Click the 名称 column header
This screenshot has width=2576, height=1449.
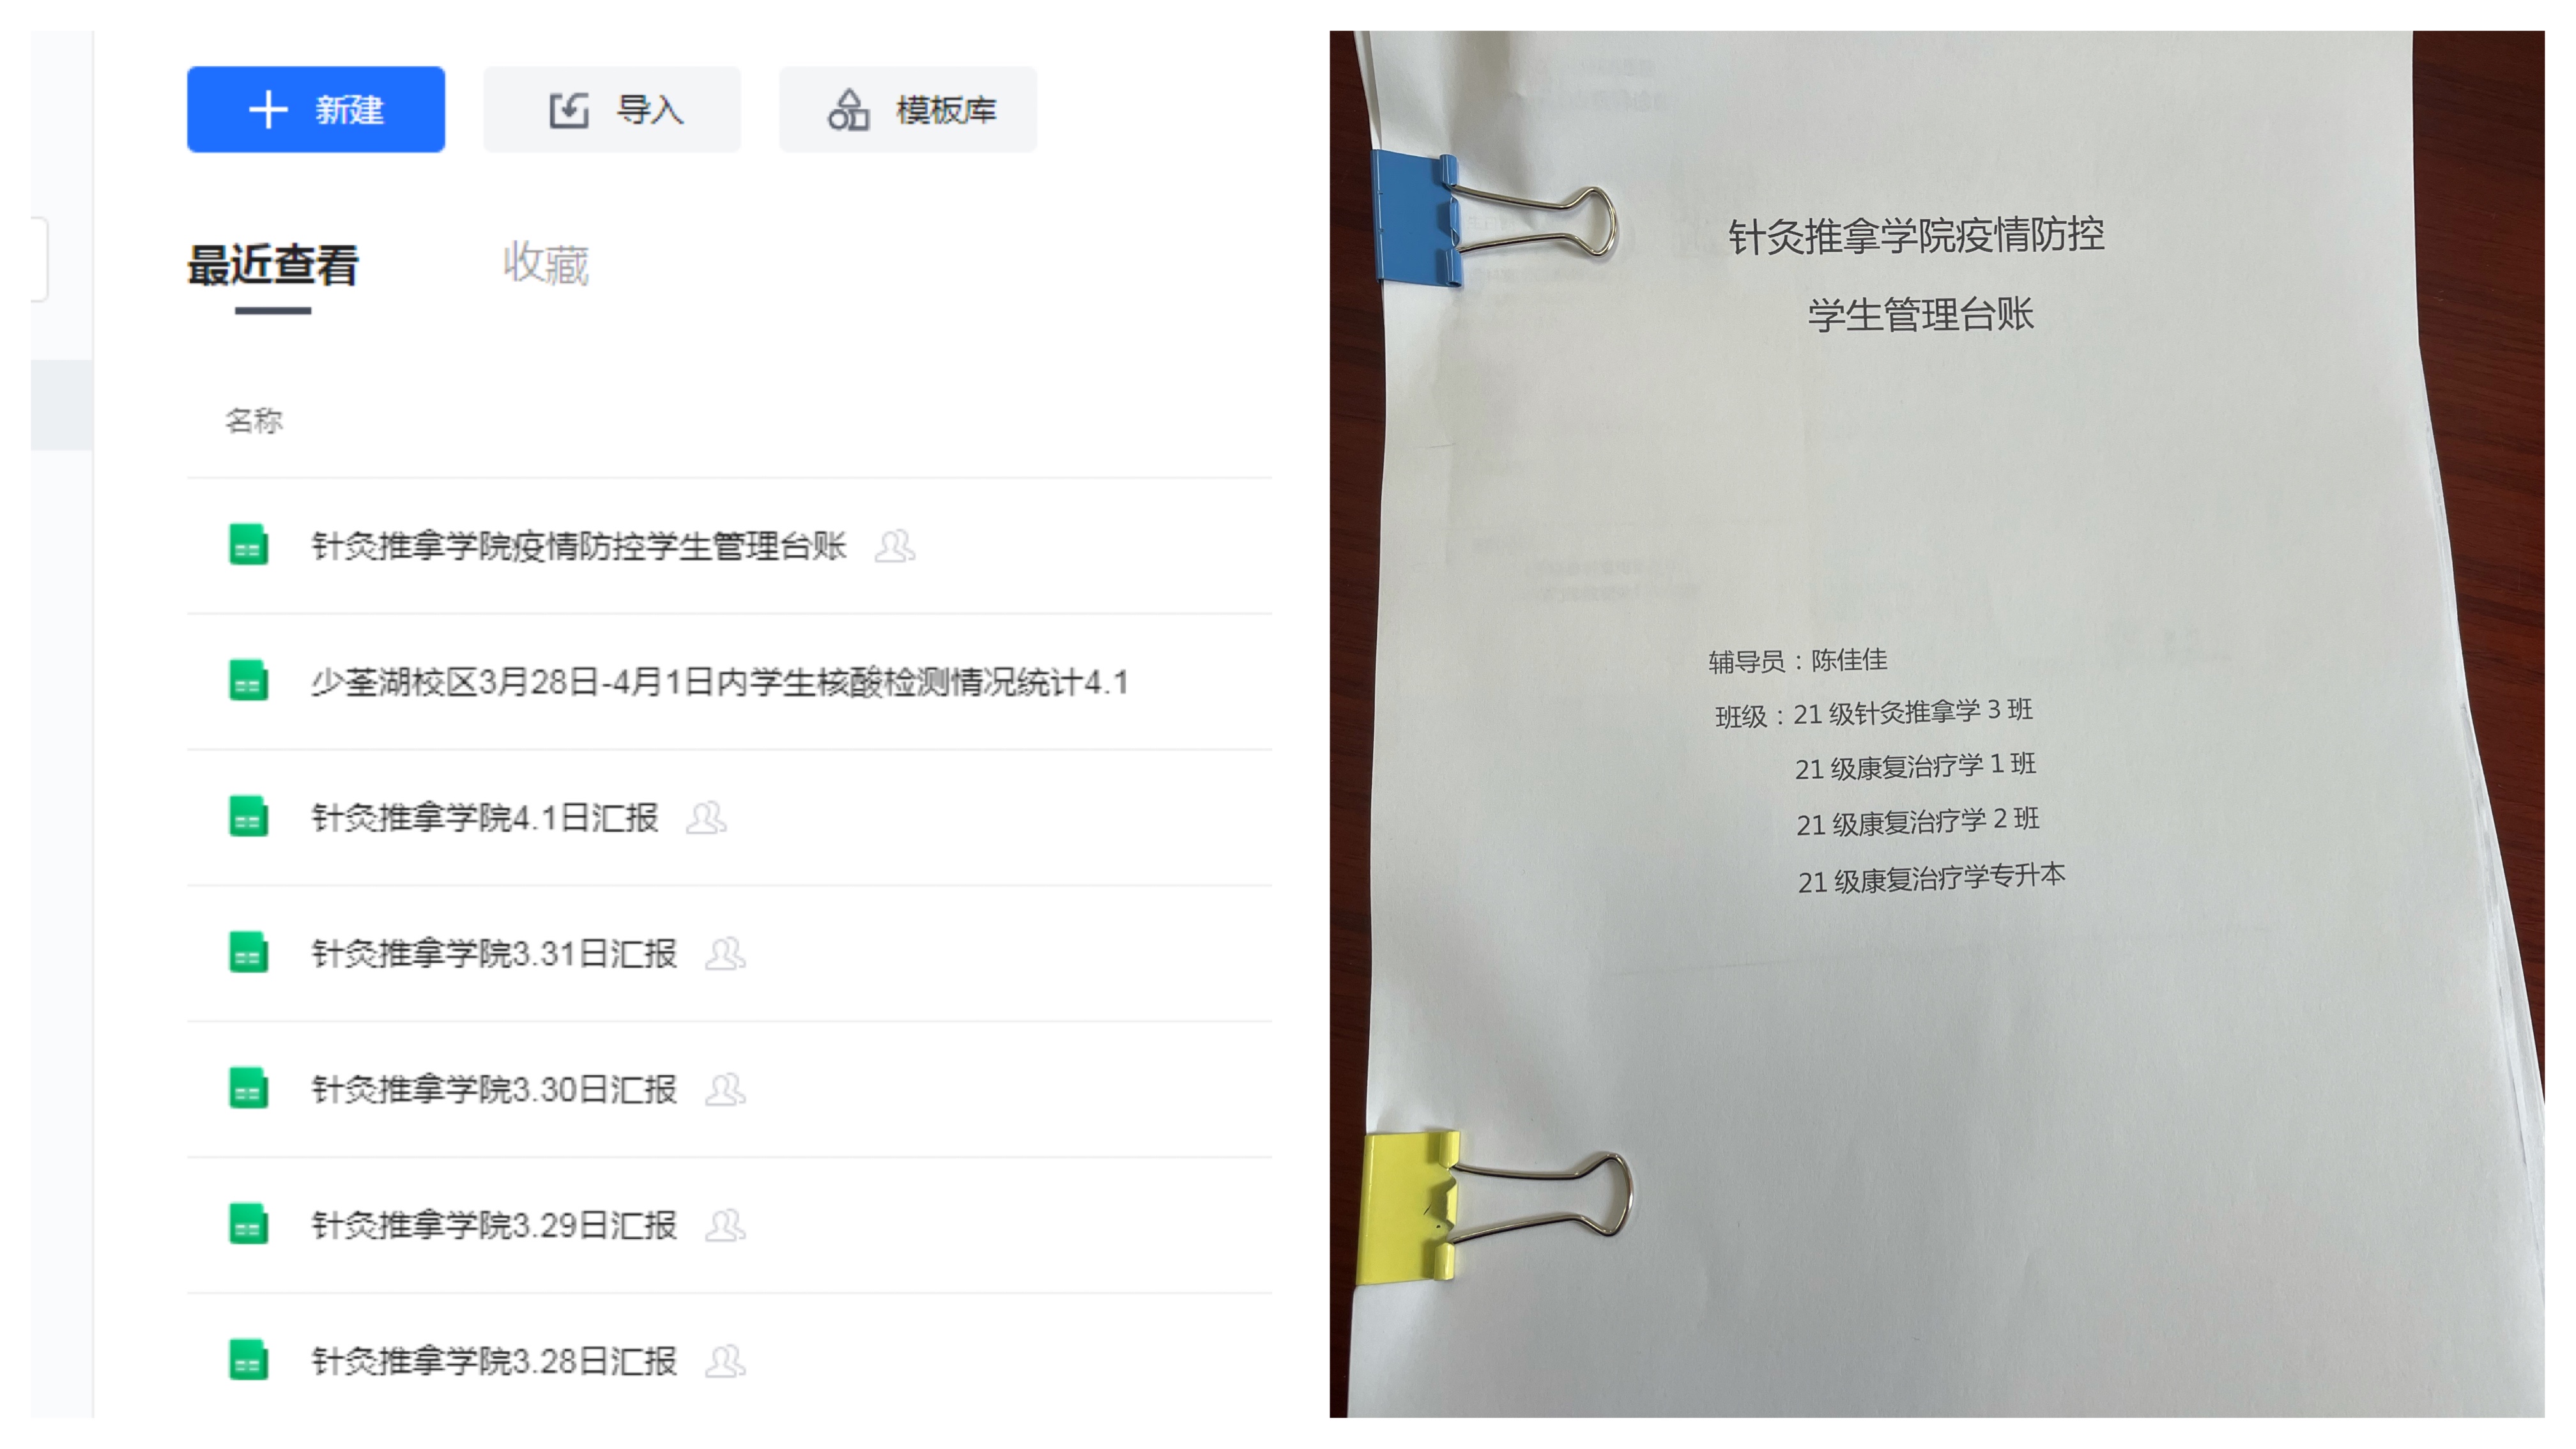click(x=254, y=421)
